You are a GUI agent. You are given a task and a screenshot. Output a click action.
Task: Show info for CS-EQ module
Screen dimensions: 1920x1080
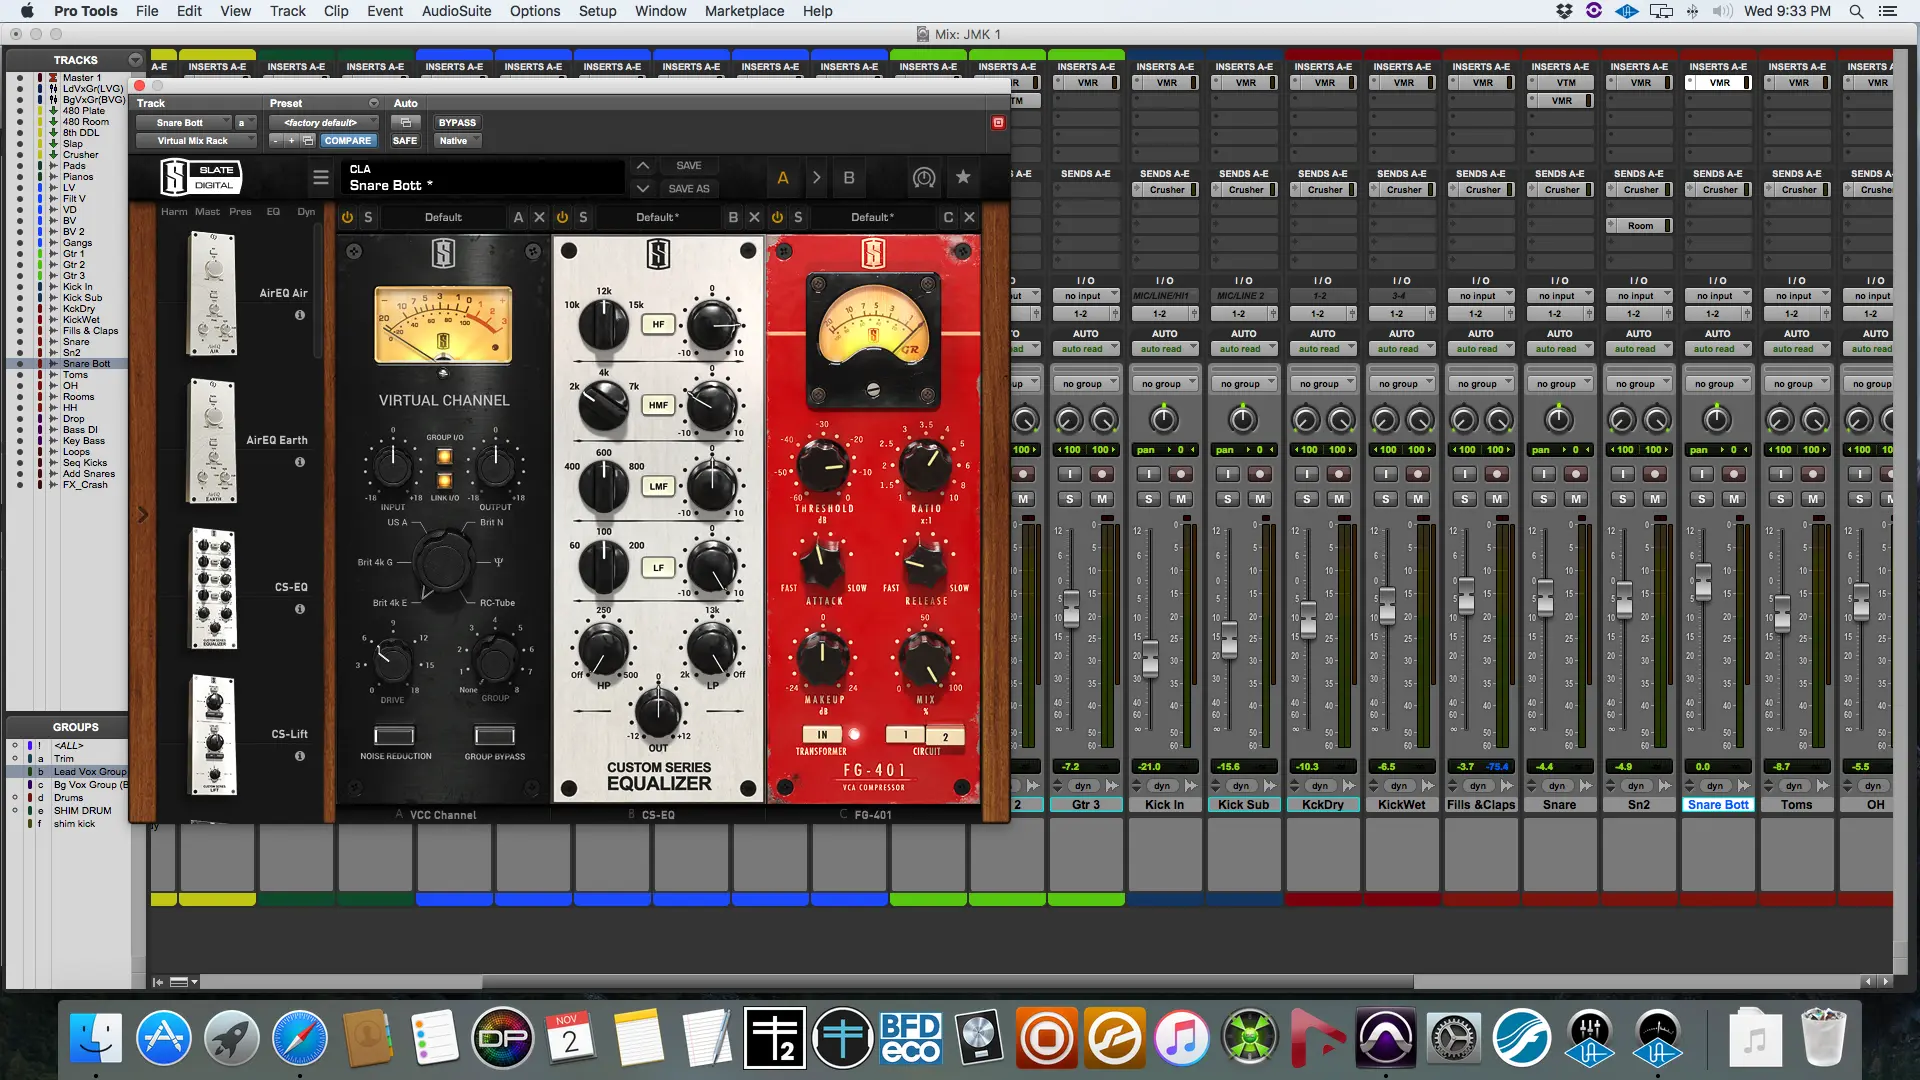300,609
